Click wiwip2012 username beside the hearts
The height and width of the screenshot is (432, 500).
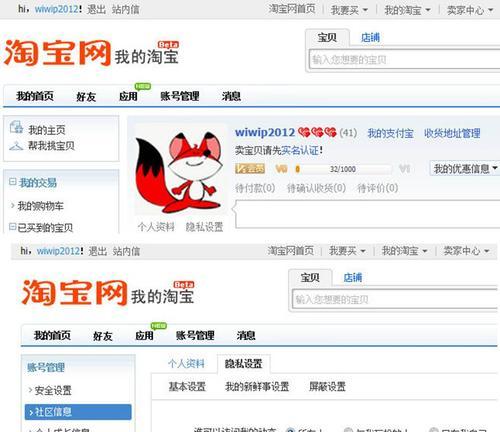(265, 132)
